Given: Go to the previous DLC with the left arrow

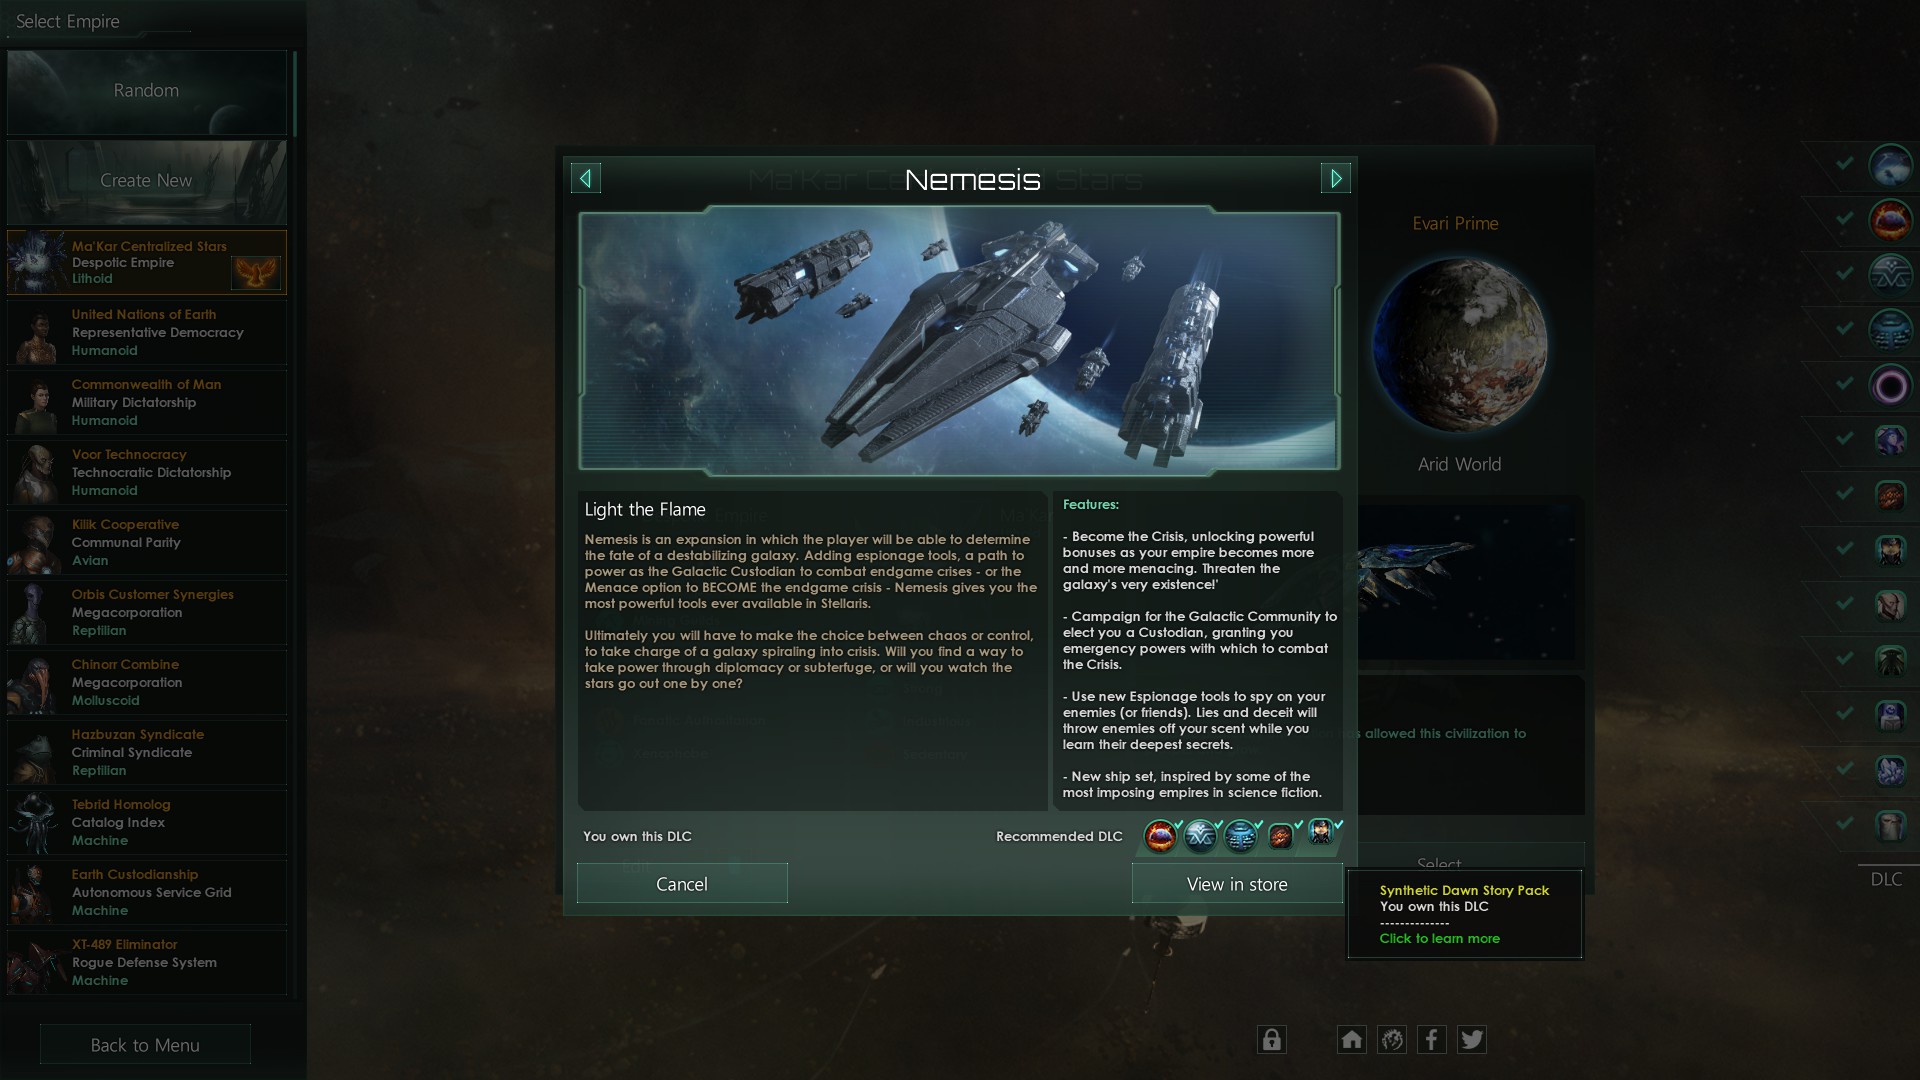Looking at the screenshot, I should tap(586, 179).
